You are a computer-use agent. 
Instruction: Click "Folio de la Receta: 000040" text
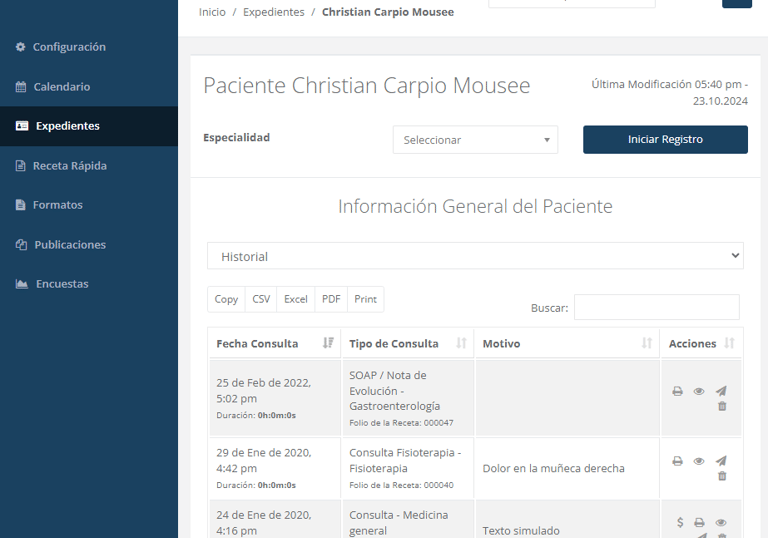pyautogui.click(x=401, y=485)
